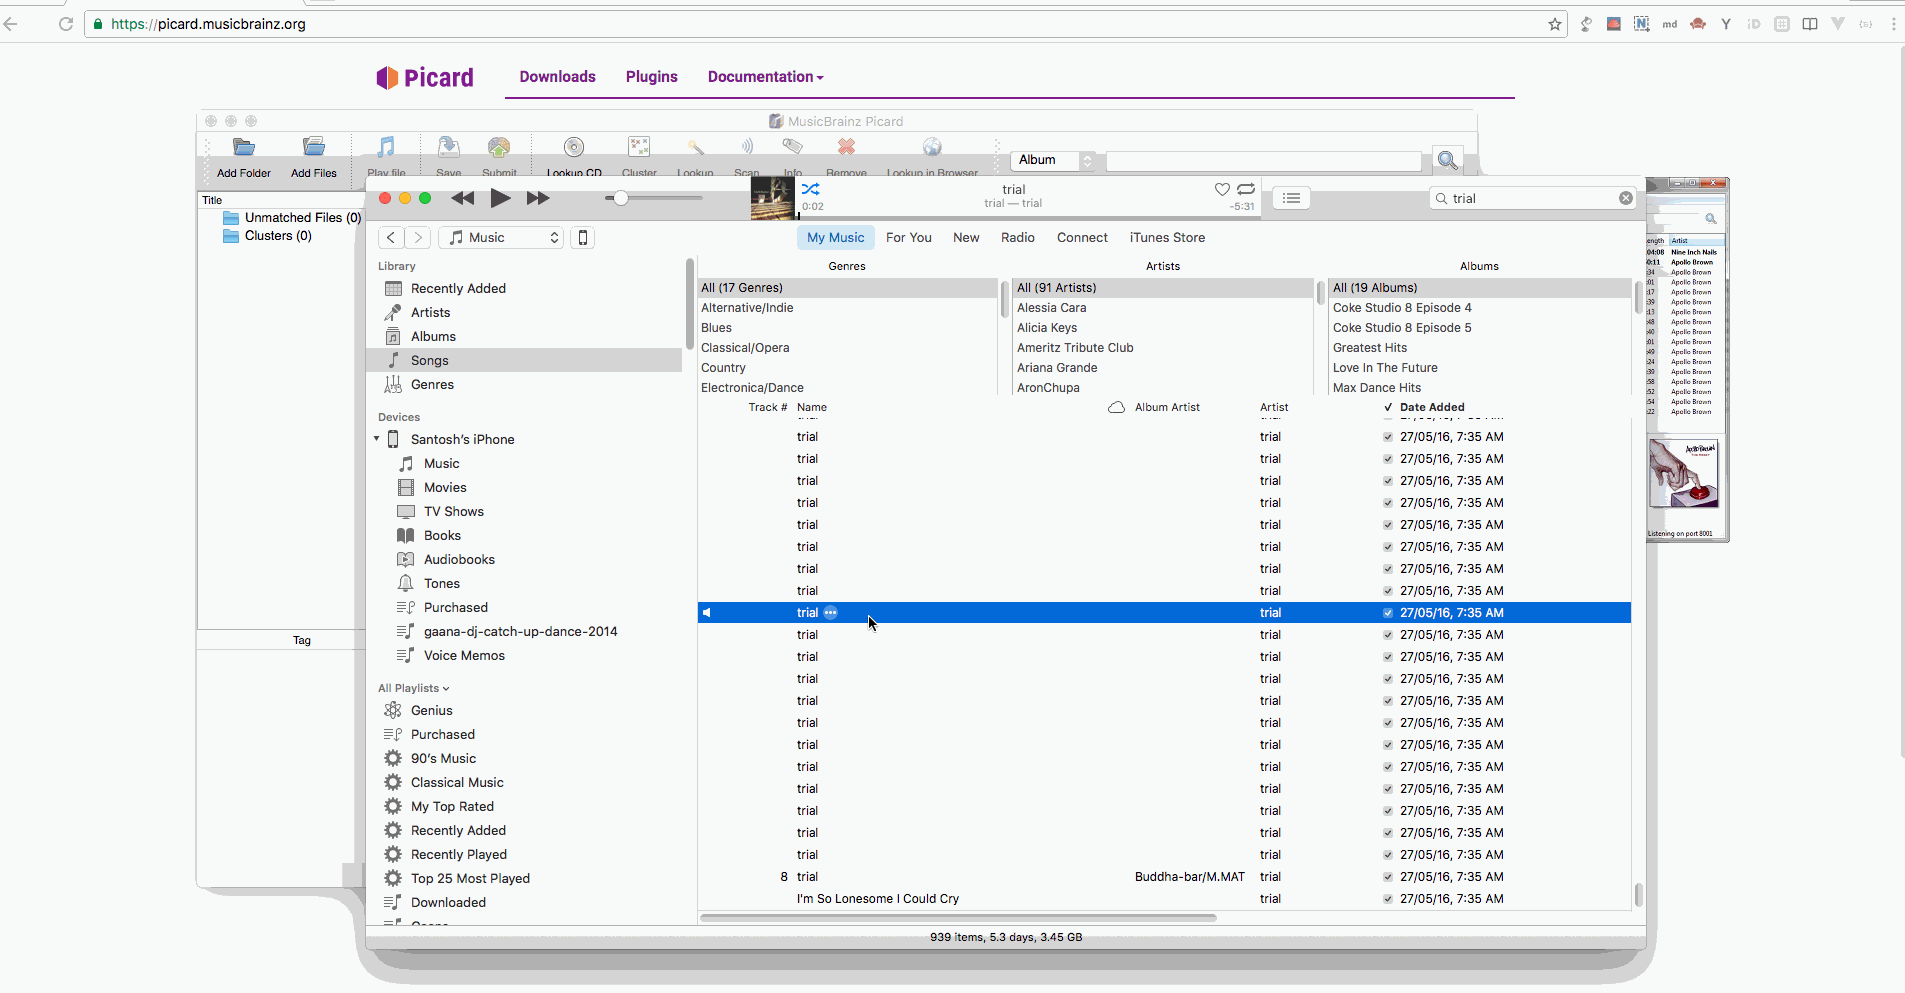Screen dimensions: 1905x993
Task: Click the horizontal scrollbar under the song list
Action: 958,917
